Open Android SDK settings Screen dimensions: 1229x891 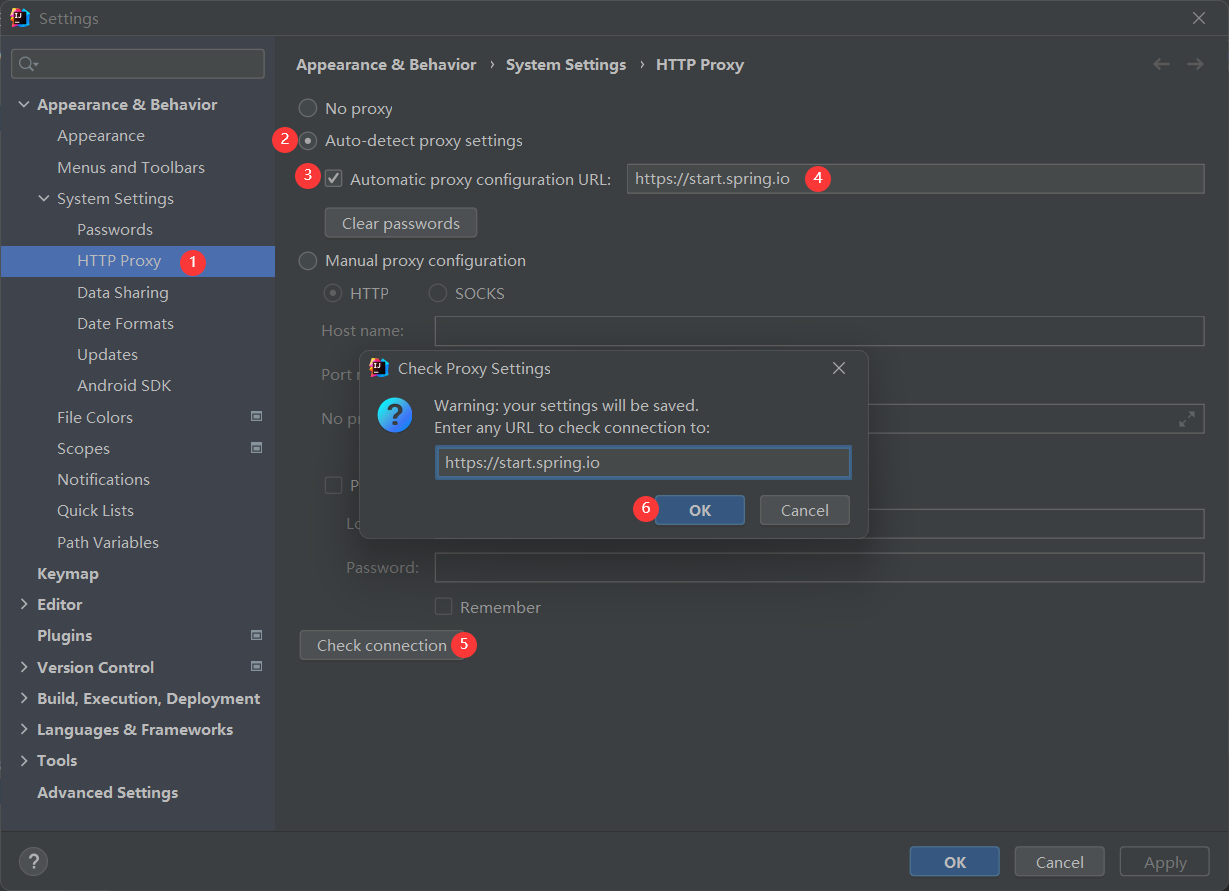[124, 385]
